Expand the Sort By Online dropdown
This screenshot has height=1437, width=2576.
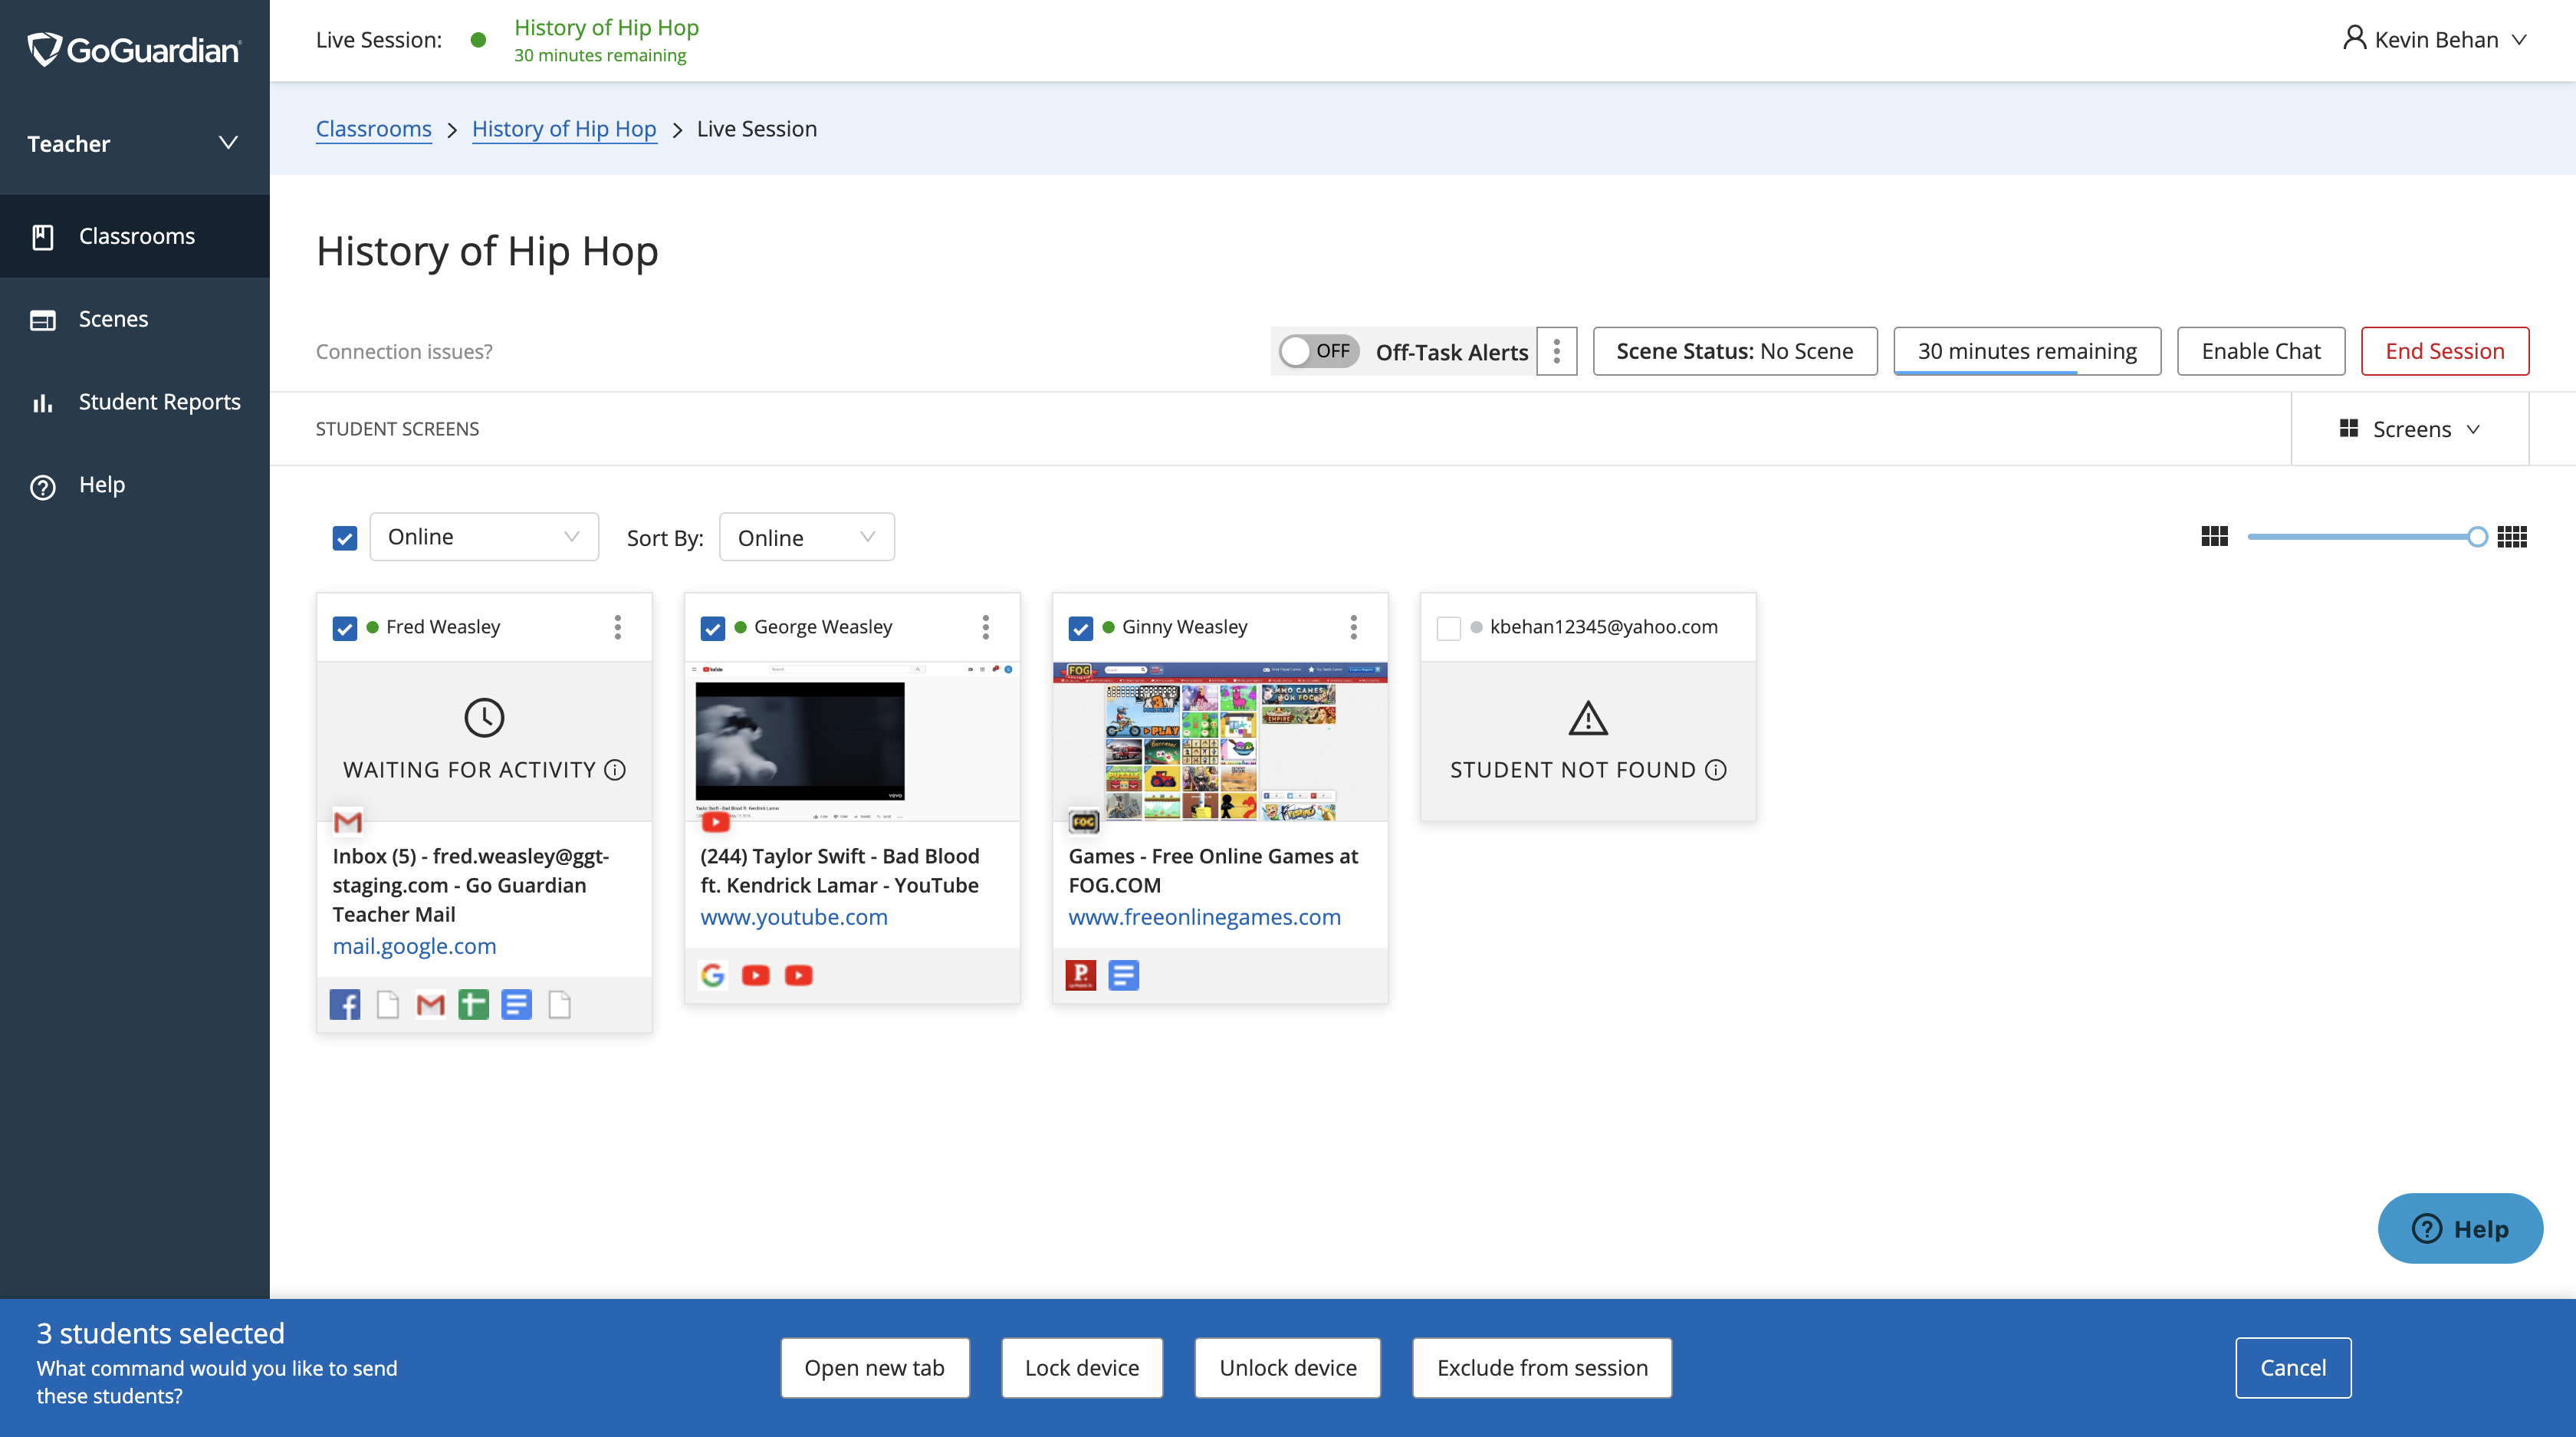click(806, 537)
